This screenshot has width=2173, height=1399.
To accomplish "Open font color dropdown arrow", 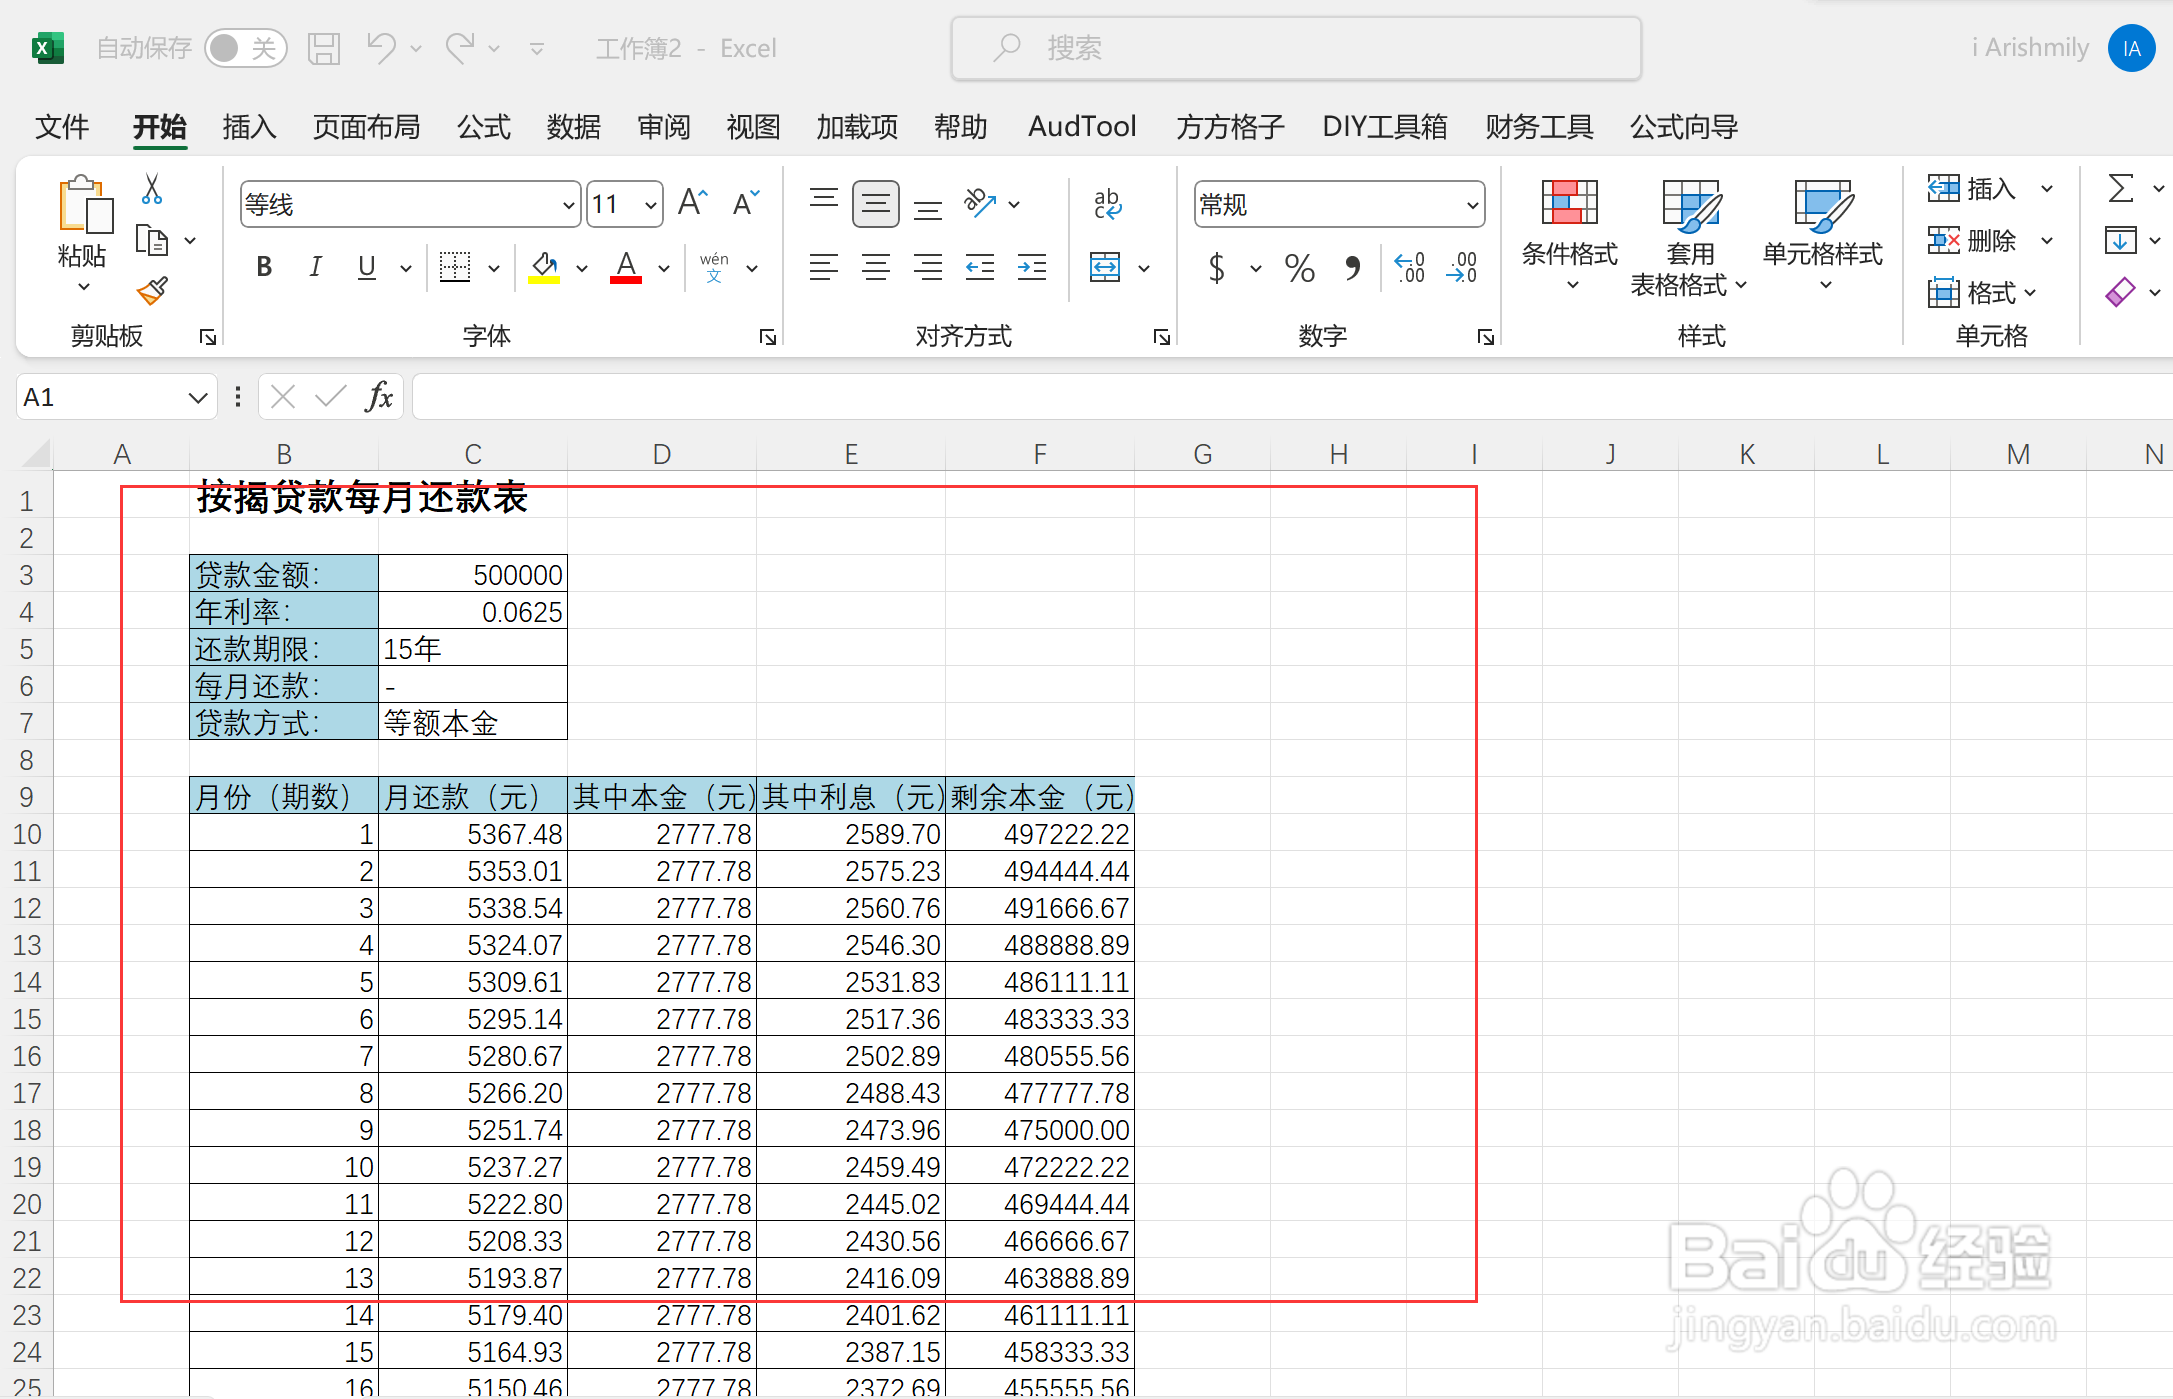I will tap(664, 268).
